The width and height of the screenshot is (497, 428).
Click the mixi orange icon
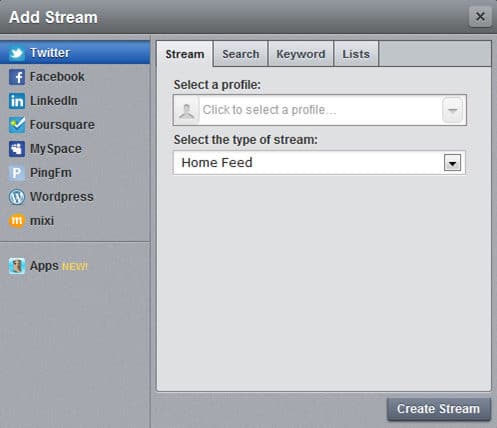pyautogui.click(x=17, y=221)
